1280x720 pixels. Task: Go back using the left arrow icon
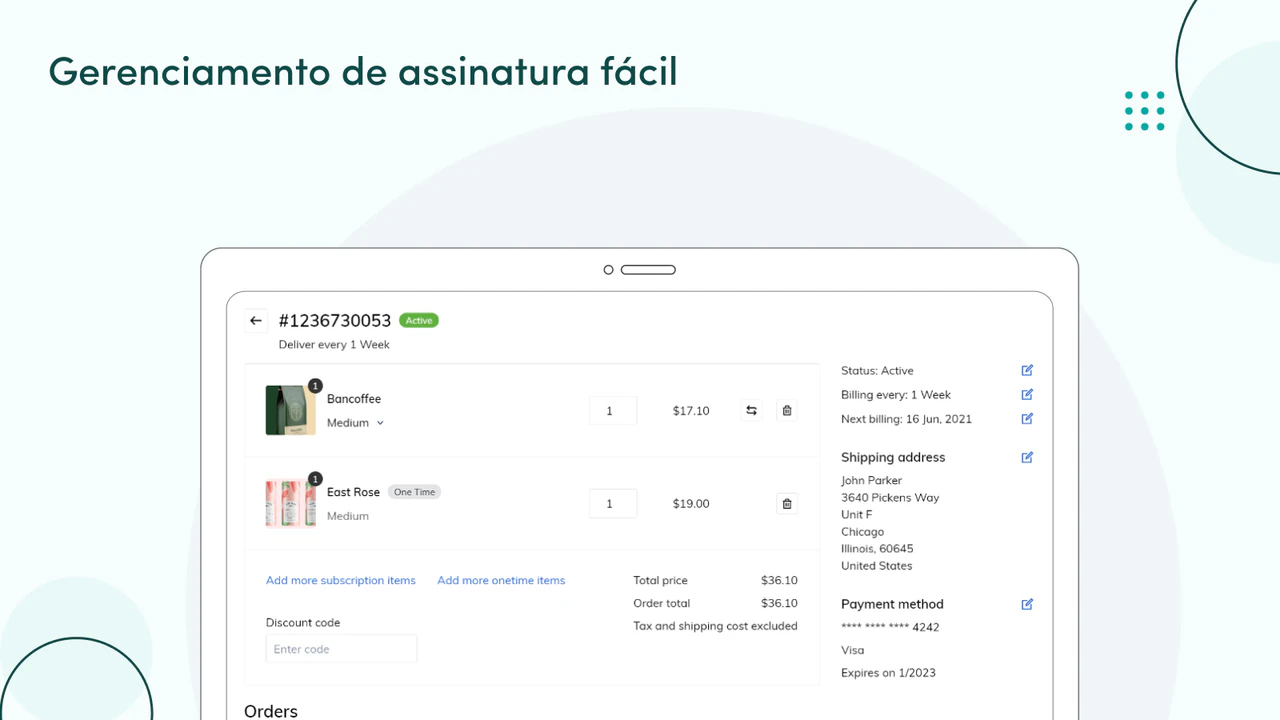coord(256,321)
